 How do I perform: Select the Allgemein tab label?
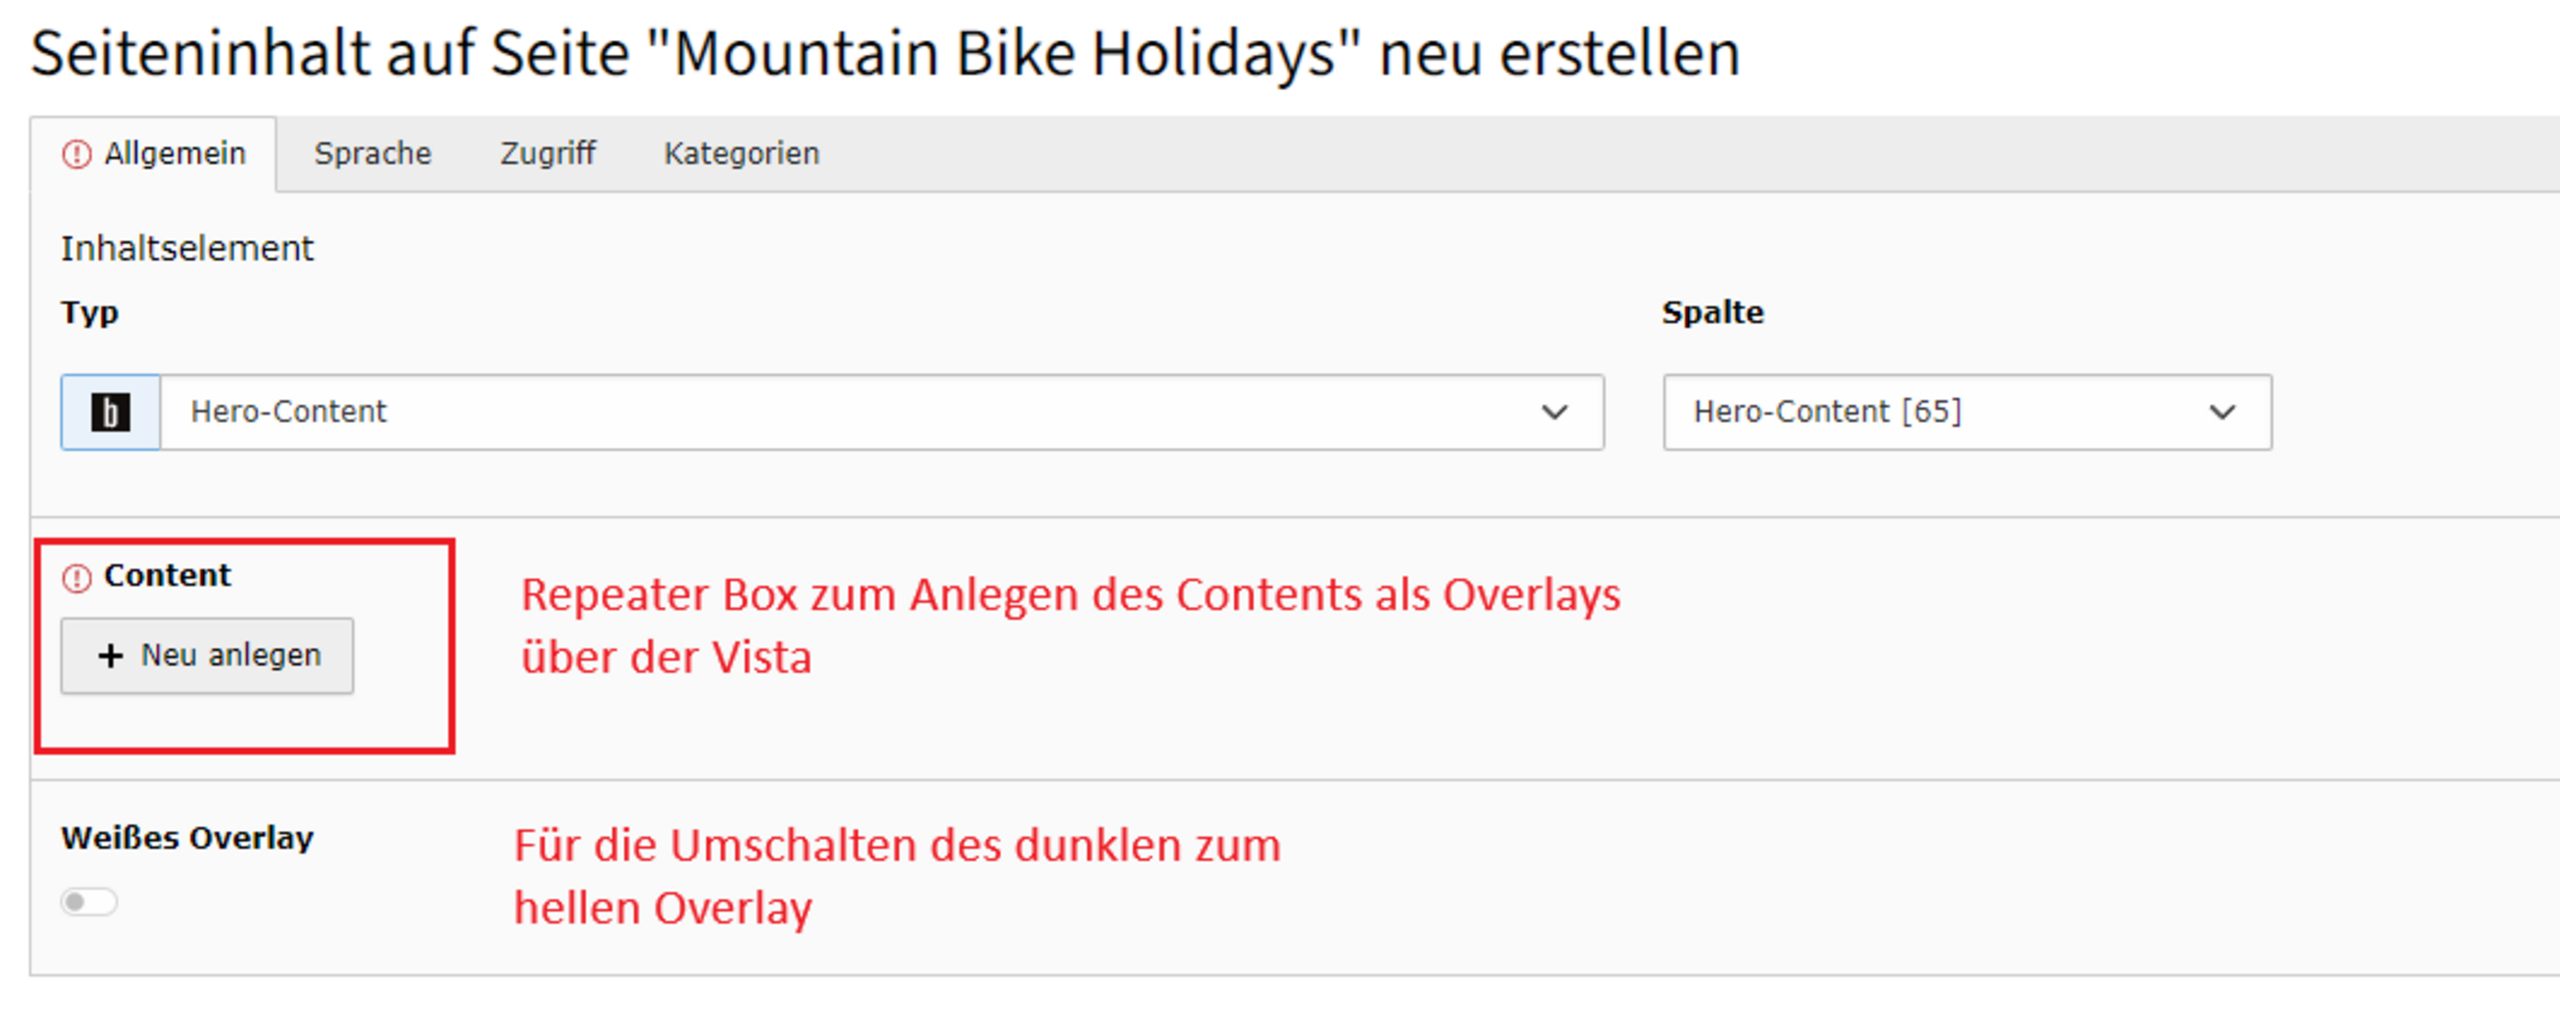[175, 154]
